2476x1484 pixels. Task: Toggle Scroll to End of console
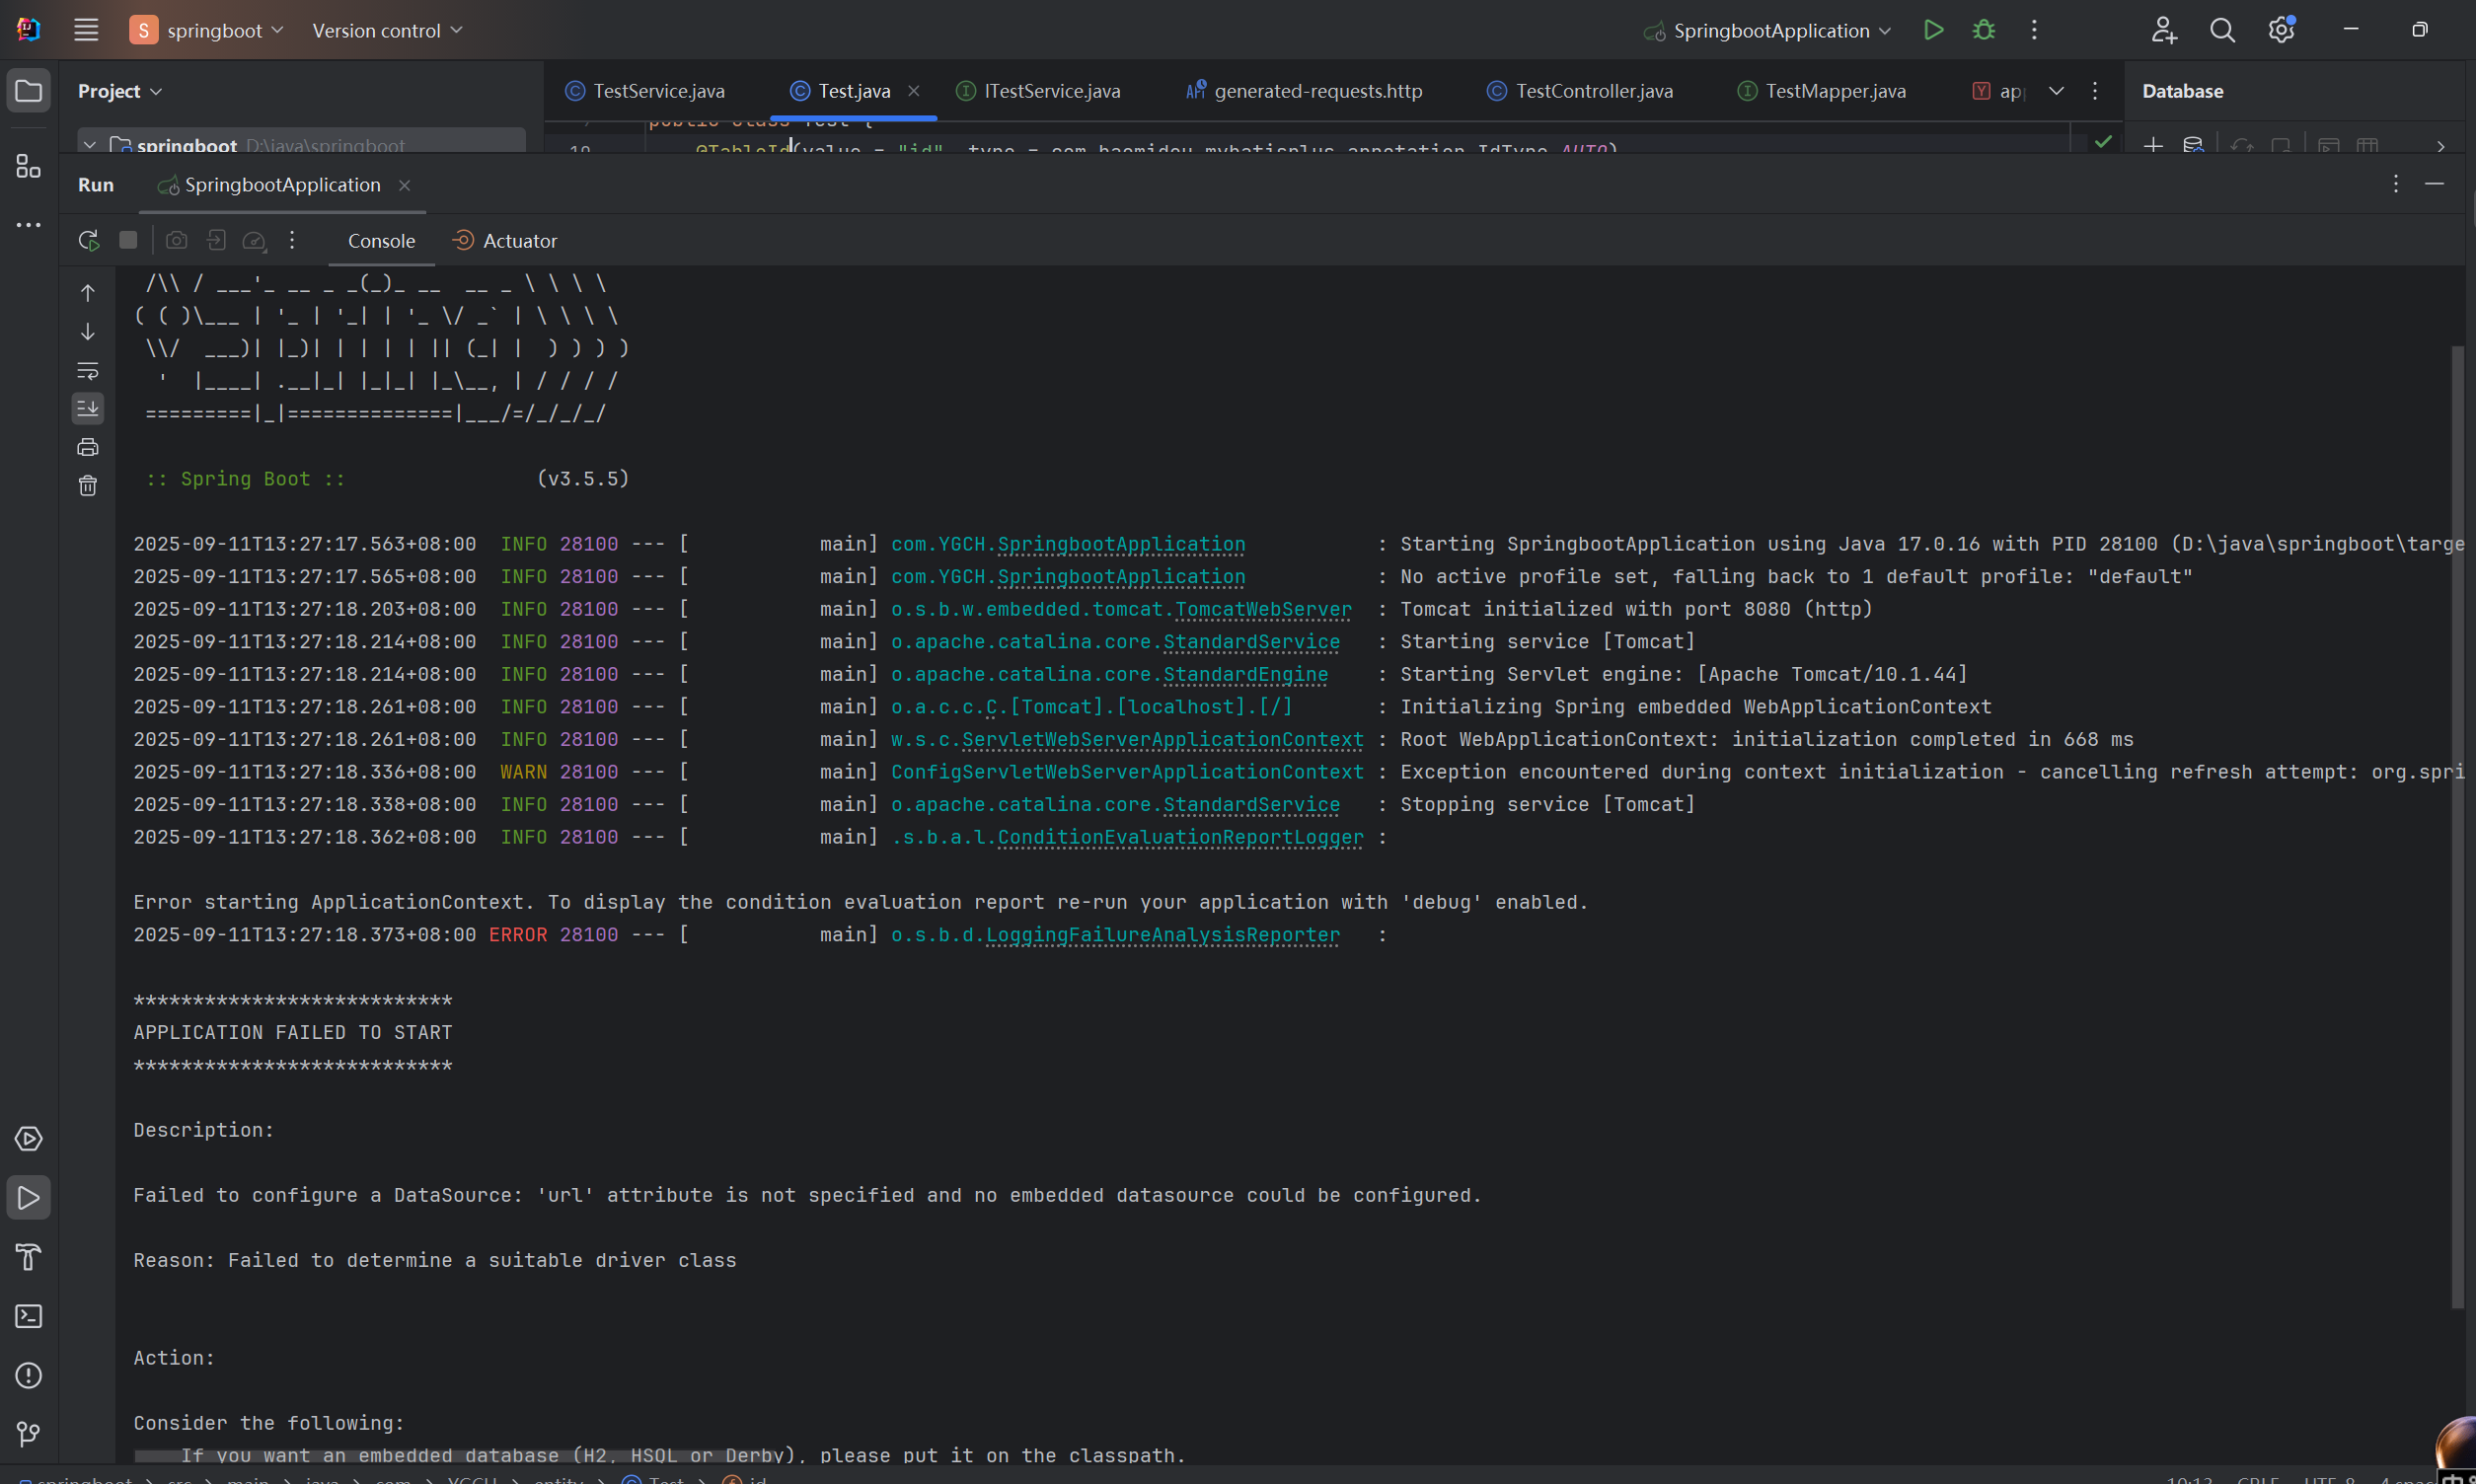(x=88, y=408)
